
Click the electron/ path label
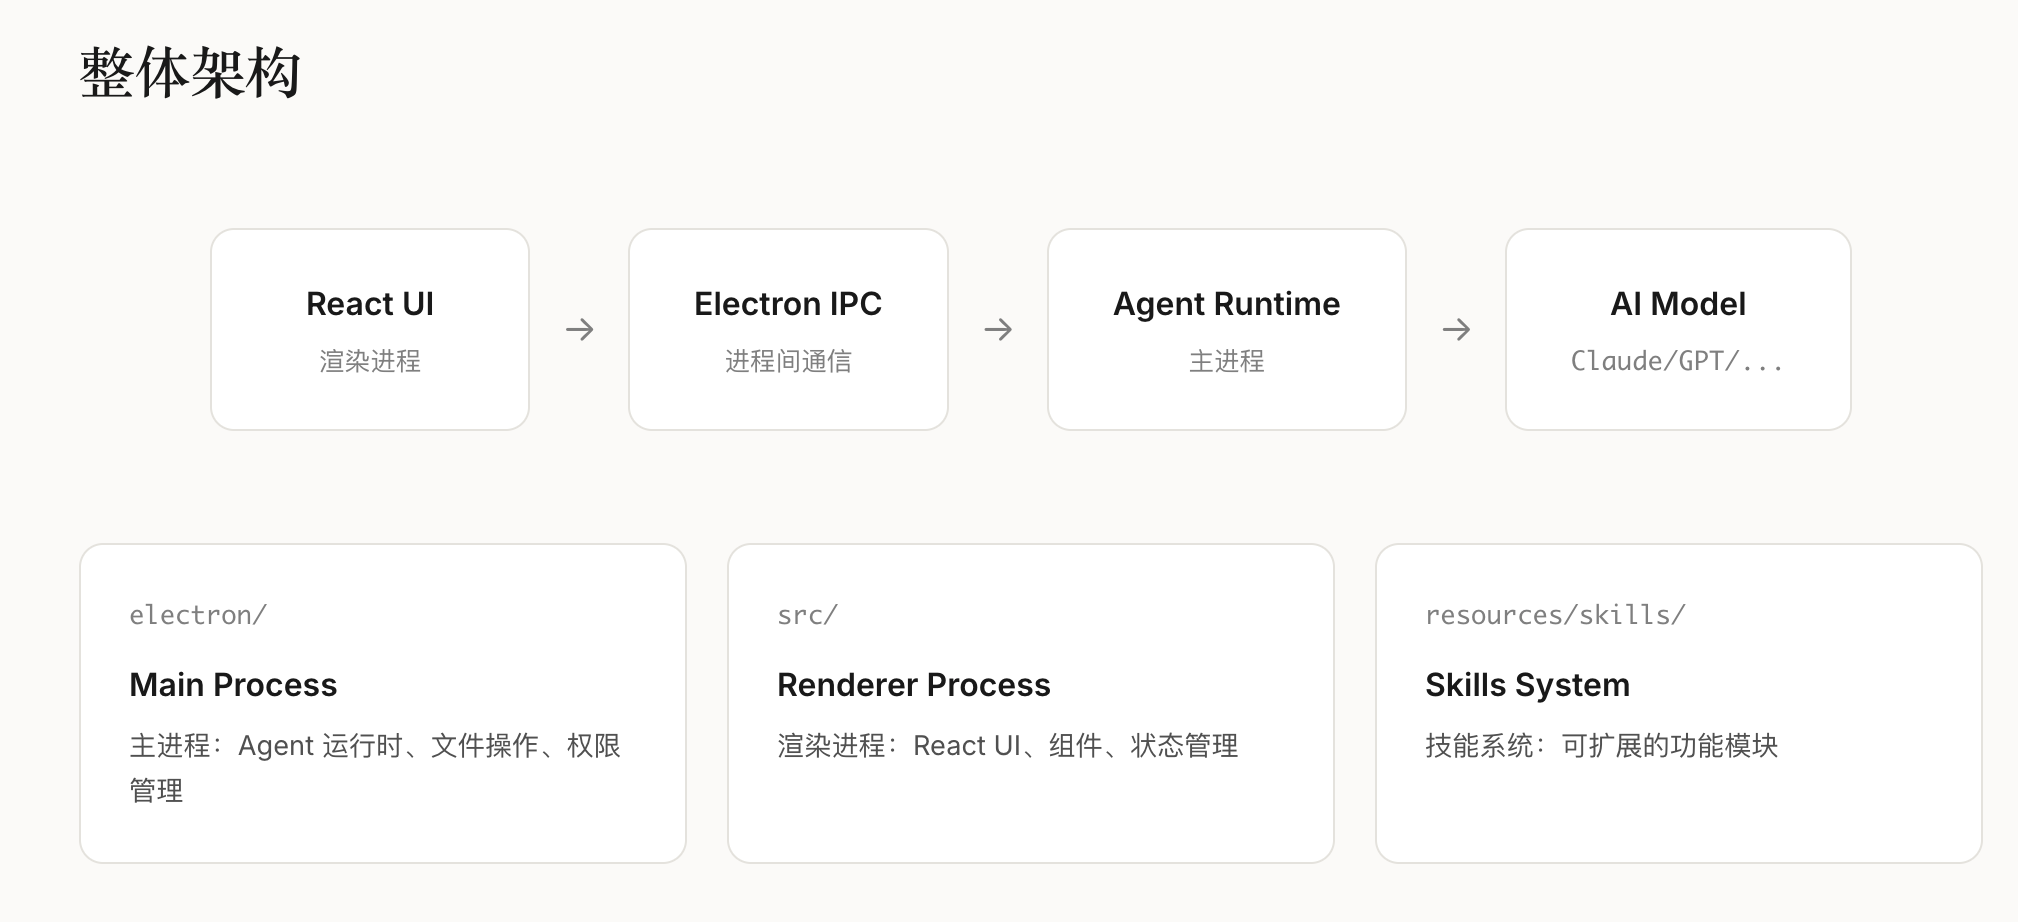tap(198, 615)
